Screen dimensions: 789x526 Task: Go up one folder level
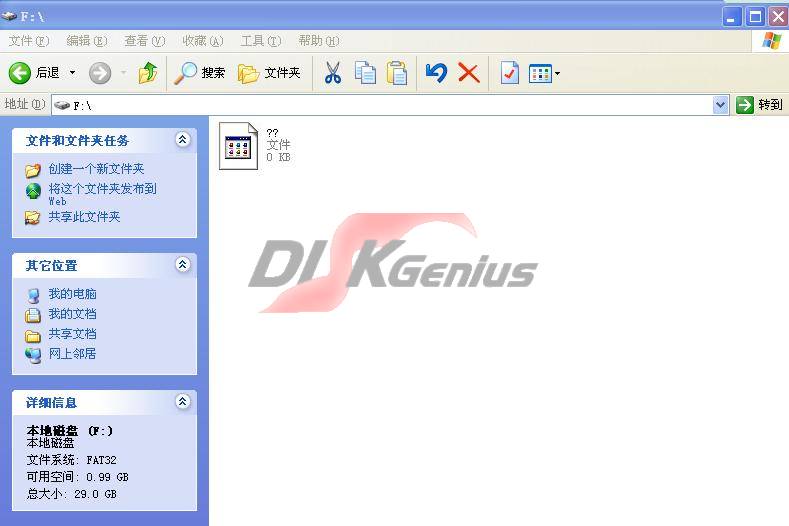(147, 73)
